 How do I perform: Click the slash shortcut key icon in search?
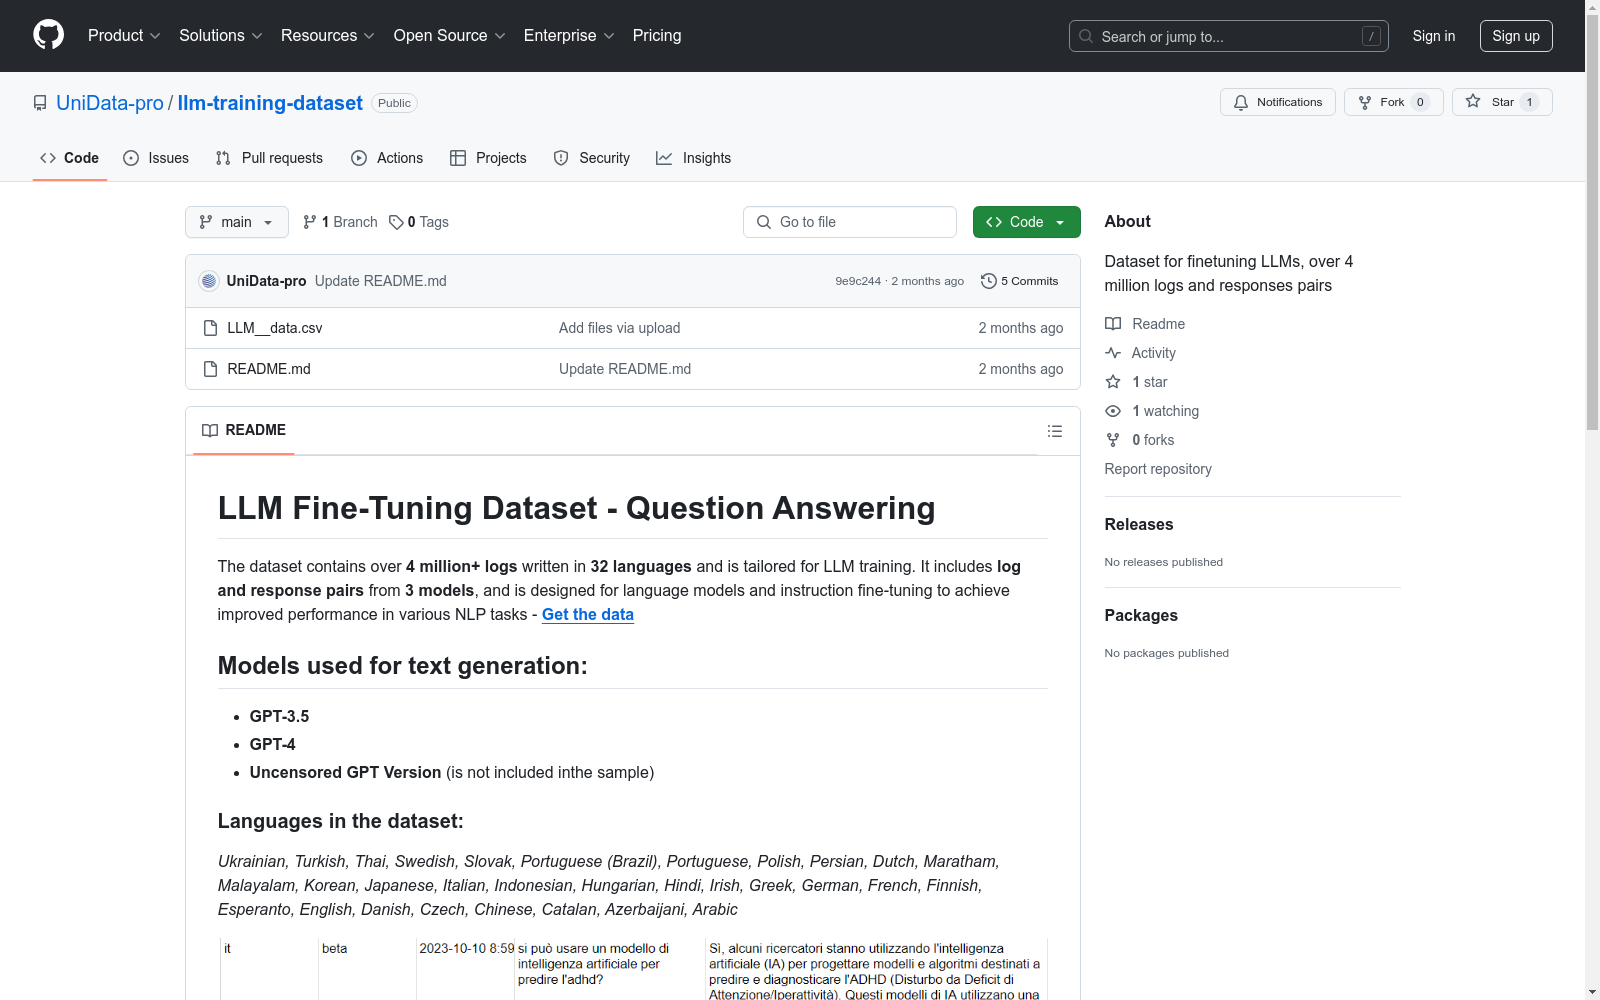[1371, 36]
